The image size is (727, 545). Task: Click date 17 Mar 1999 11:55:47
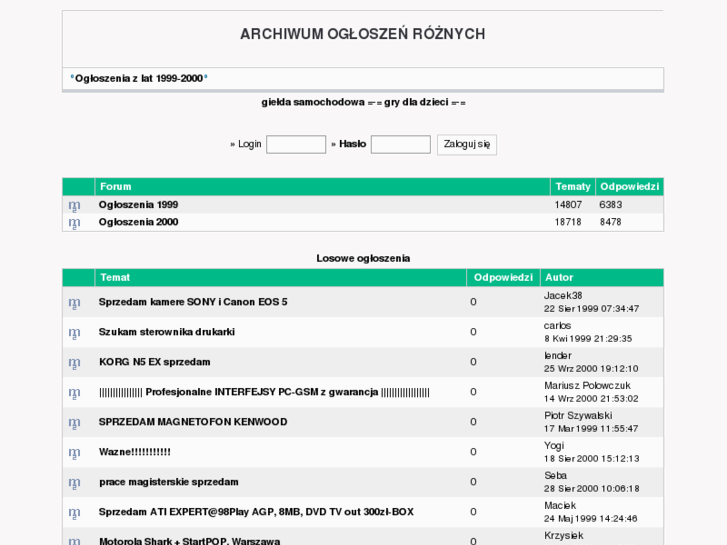click(x=591, y=429)
